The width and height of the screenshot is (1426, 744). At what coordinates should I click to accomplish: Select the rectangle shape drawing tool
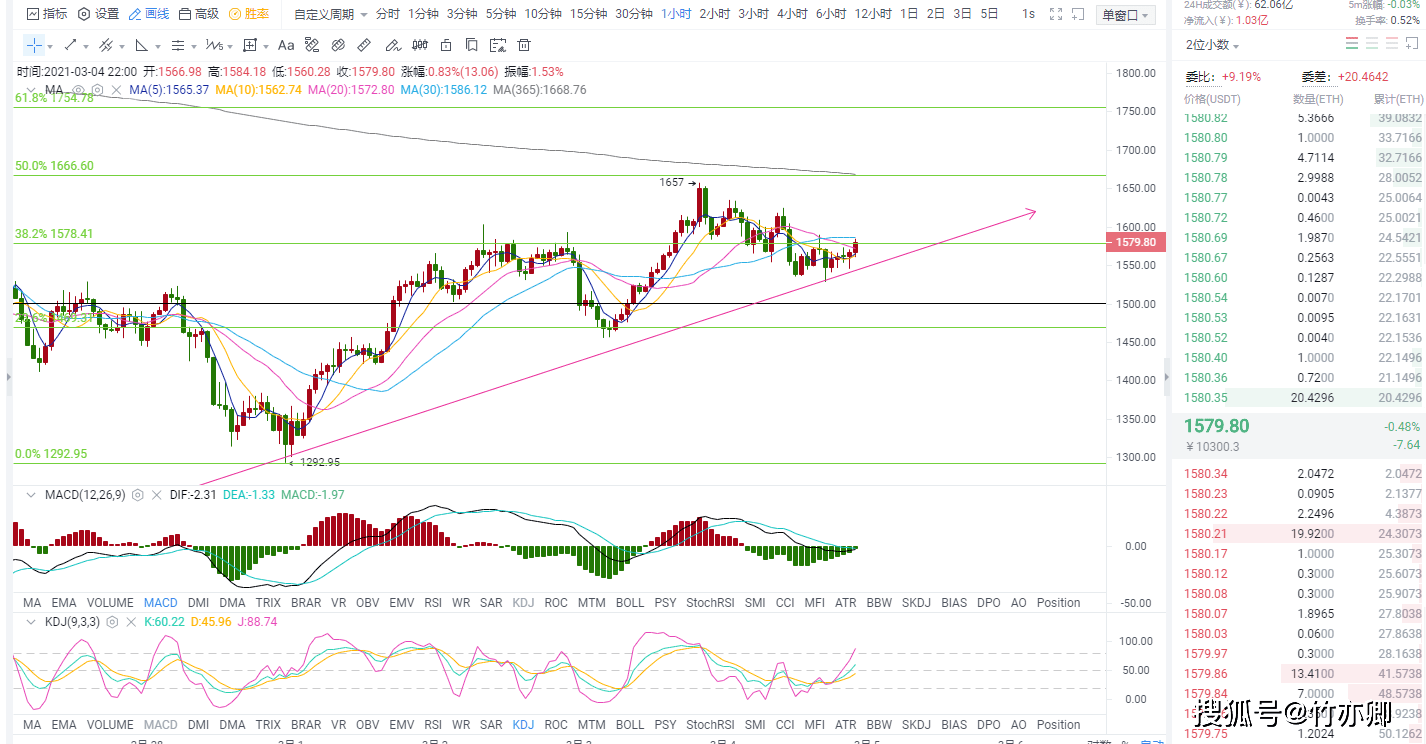pos(250,45)
